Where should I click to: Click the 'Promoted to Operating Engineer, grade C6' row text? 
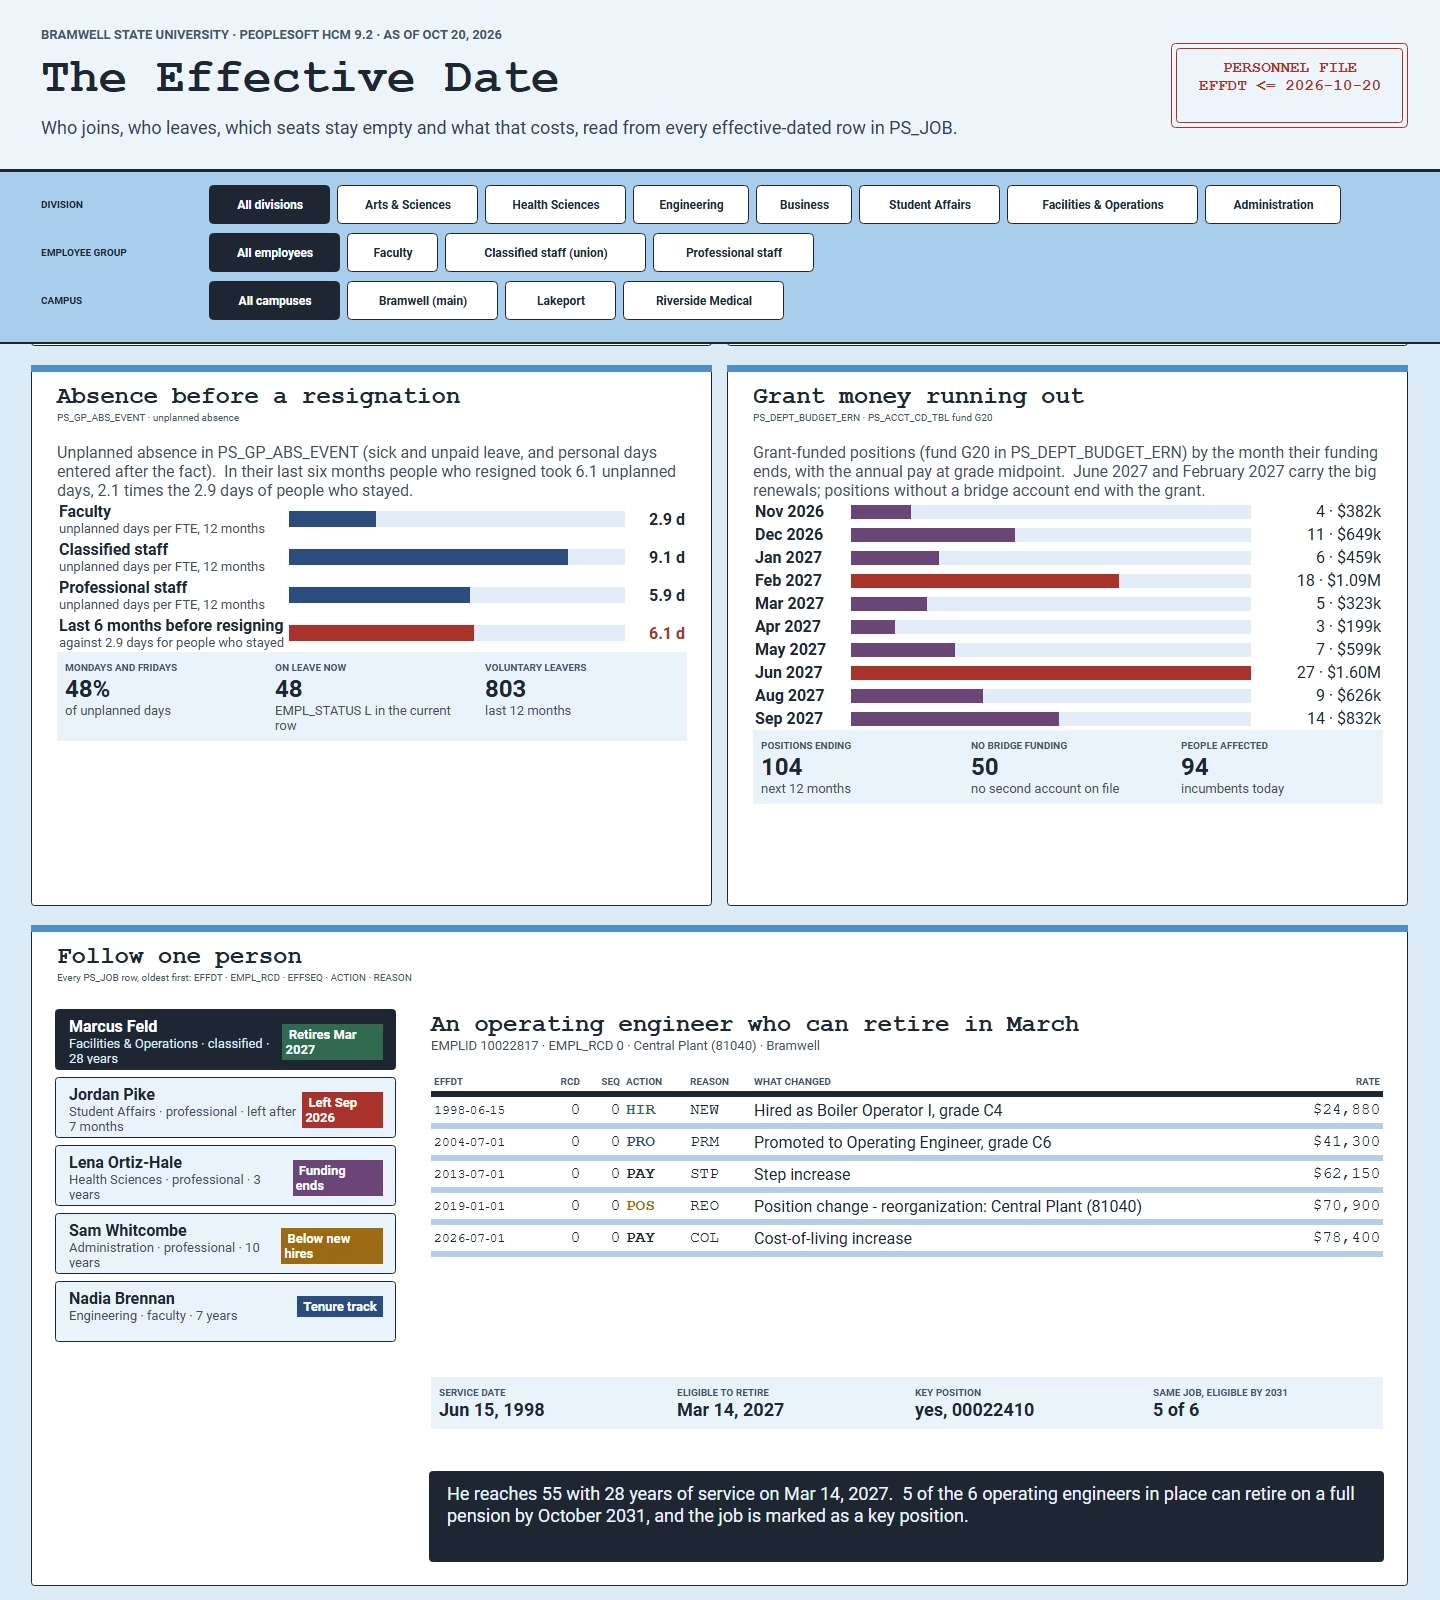tap(902, 1142)
